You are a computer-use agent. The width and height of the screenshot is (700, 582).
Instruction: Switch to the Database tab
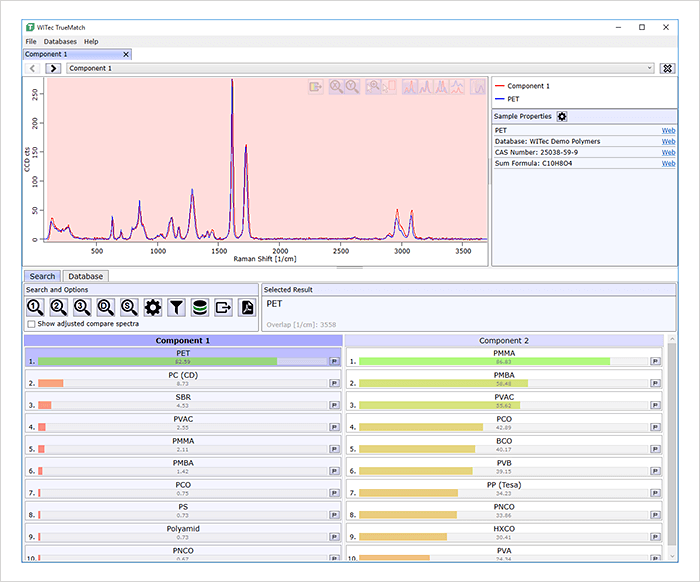coord(85,276)
